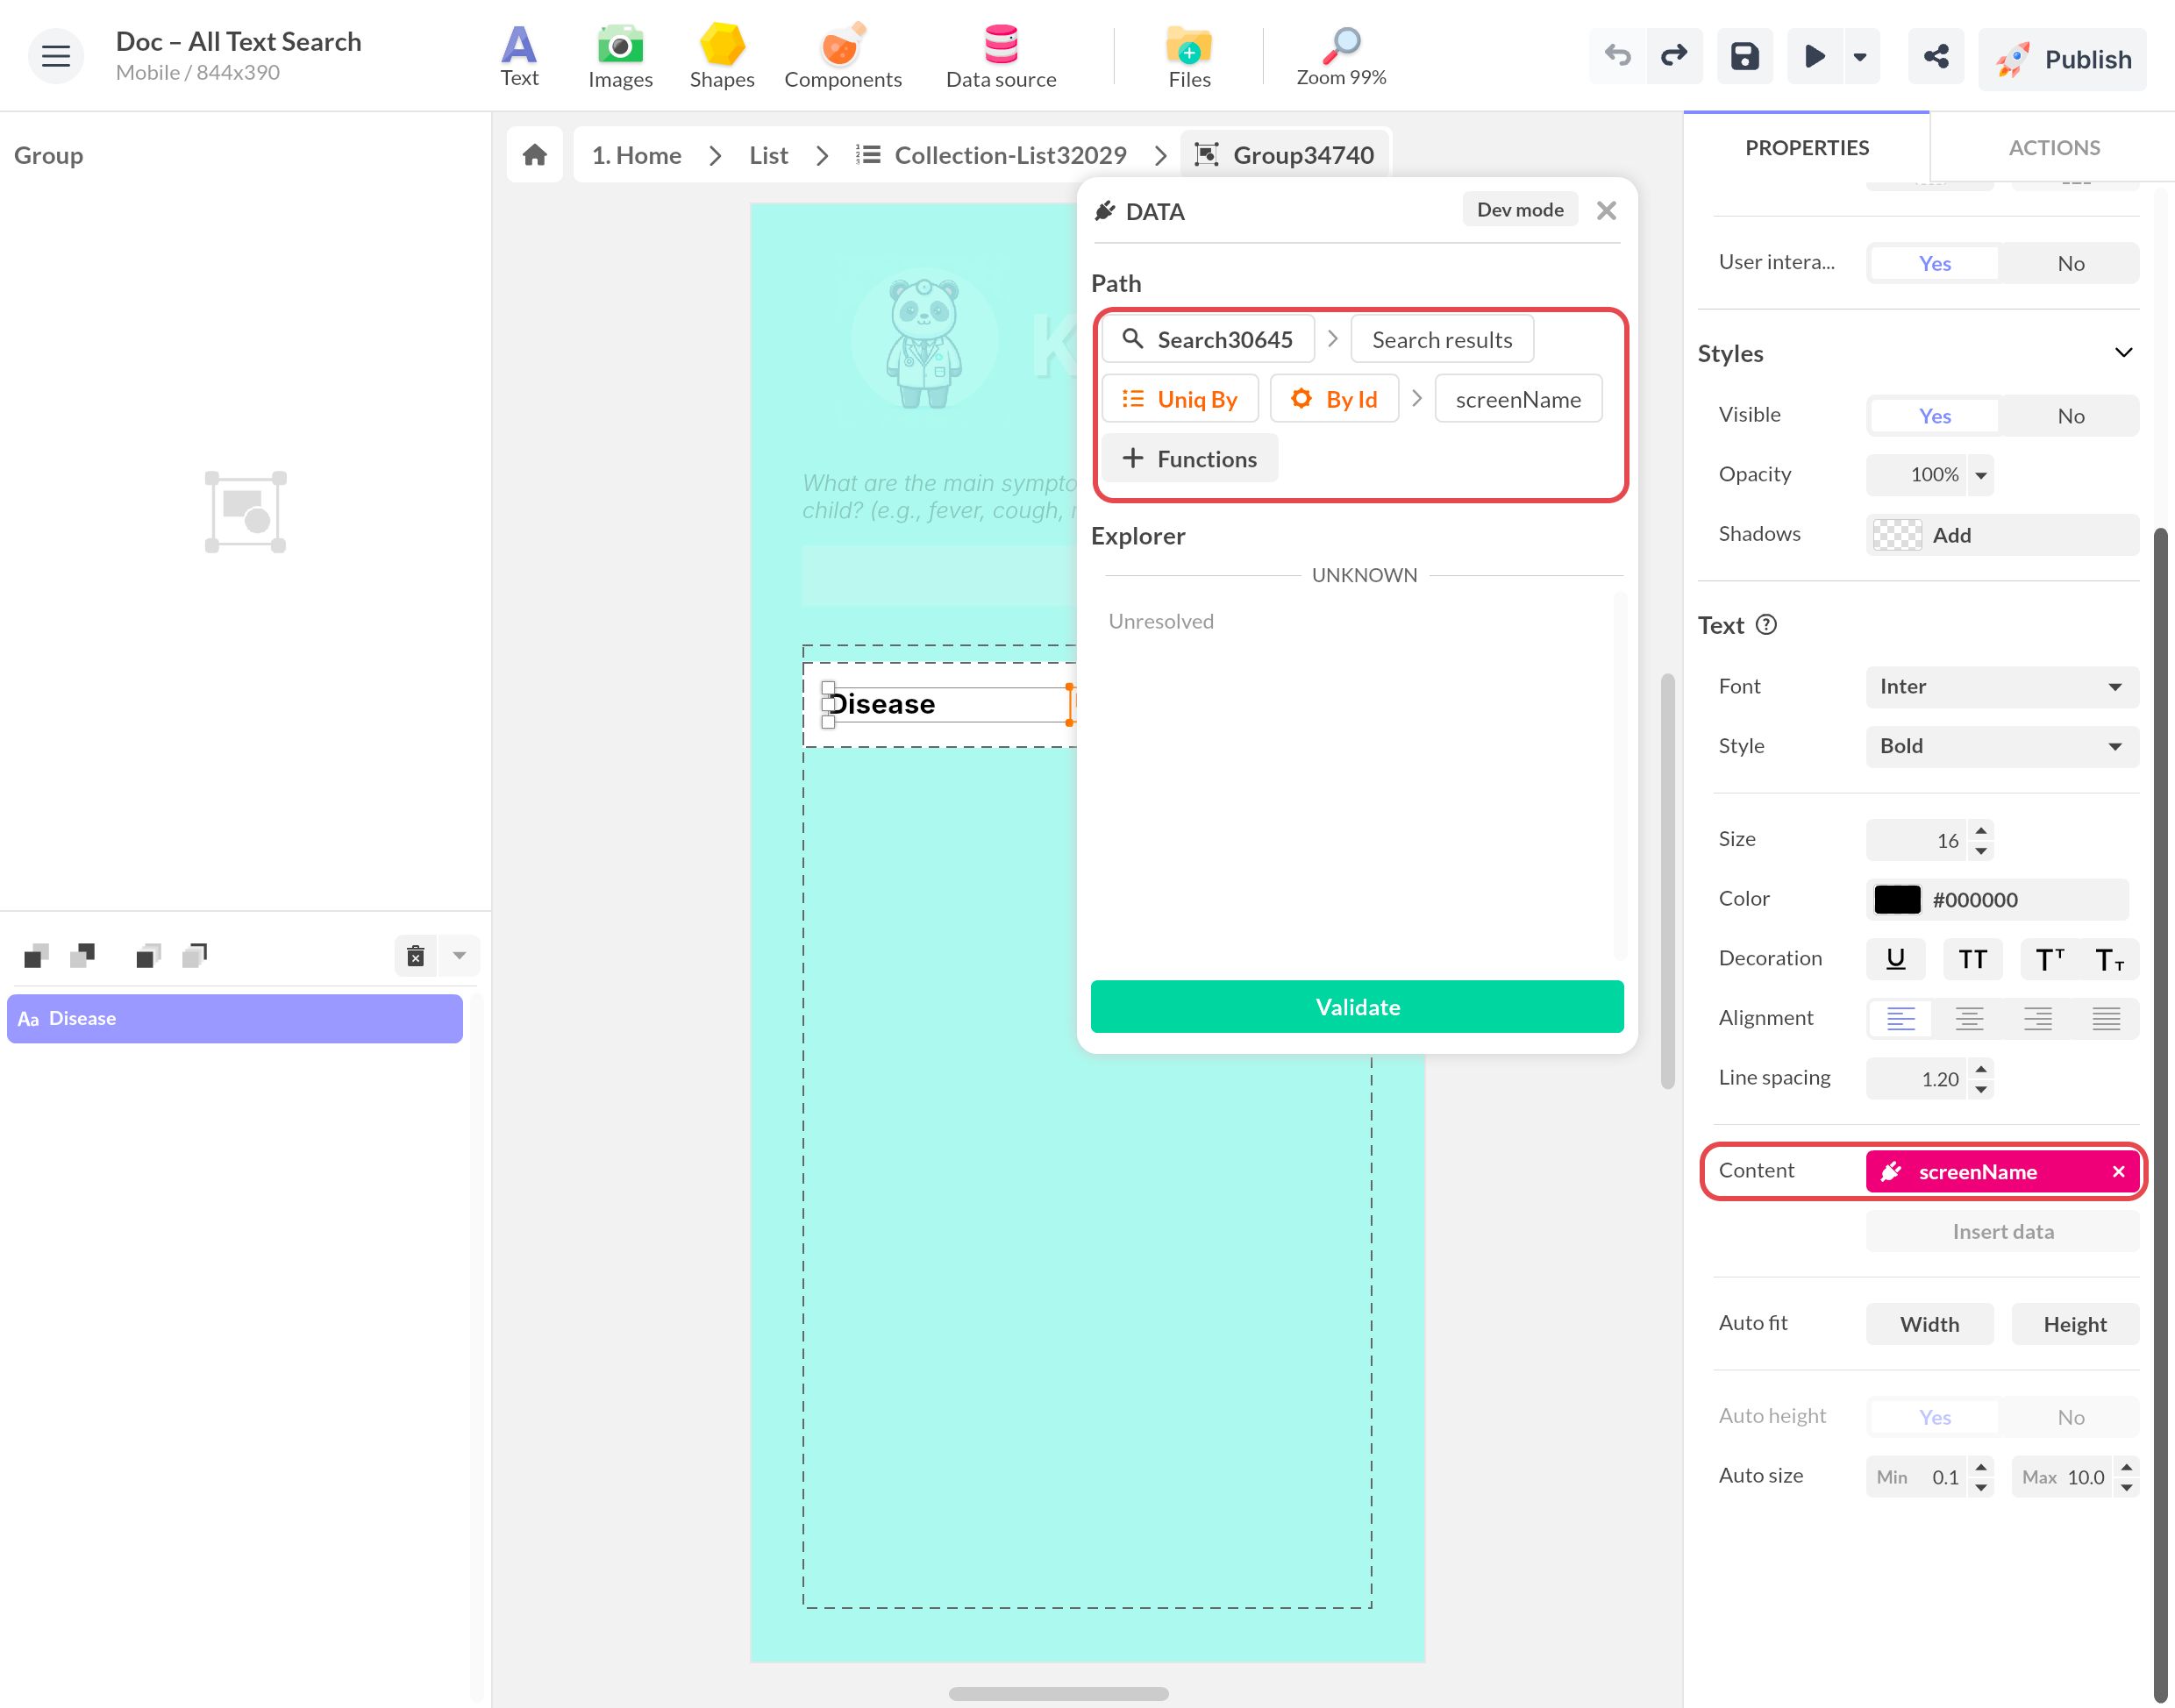Open the Text tool in toolbar

[519, 57]
